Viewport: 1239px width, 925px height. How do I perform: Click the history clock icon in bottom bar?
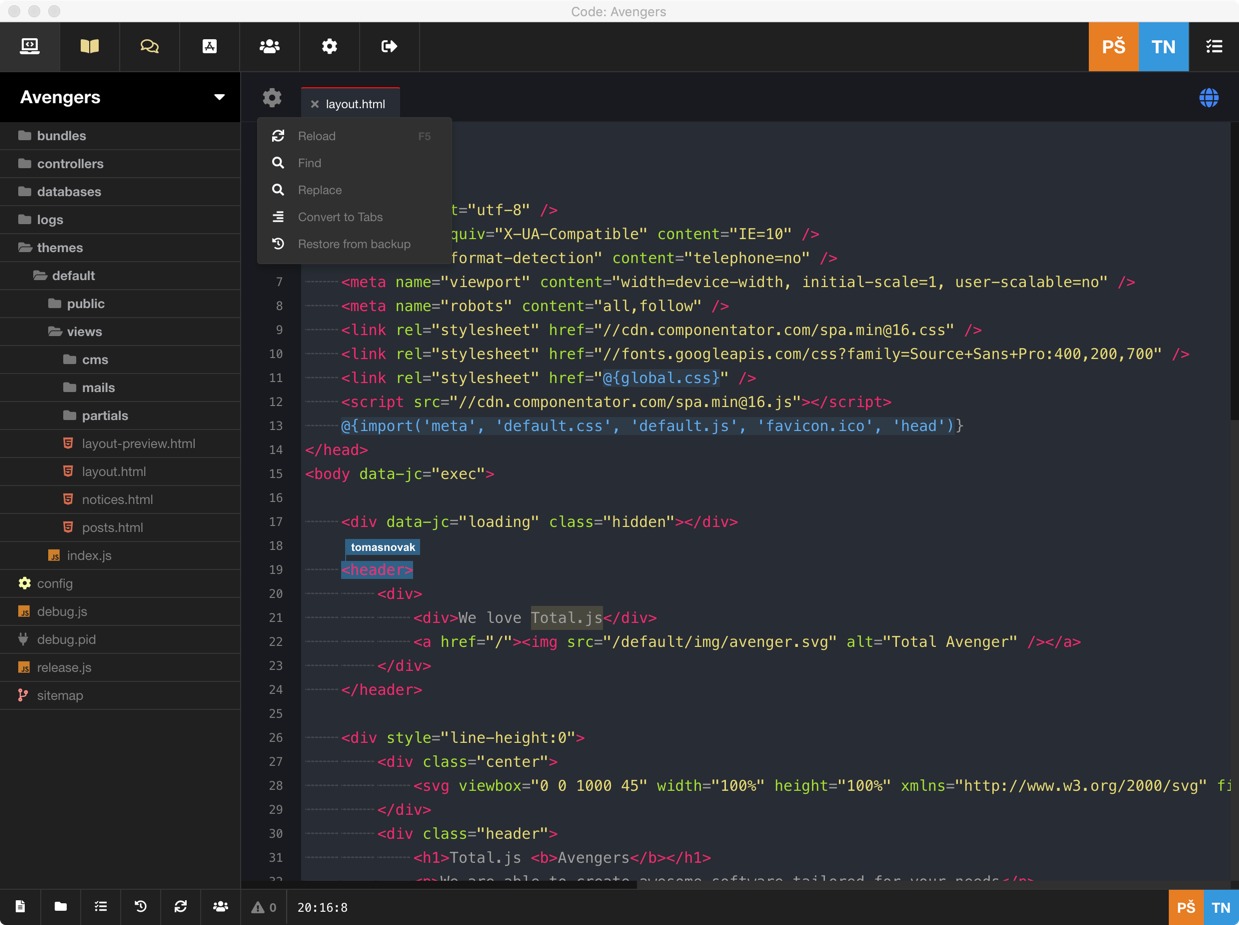point(140,906)
